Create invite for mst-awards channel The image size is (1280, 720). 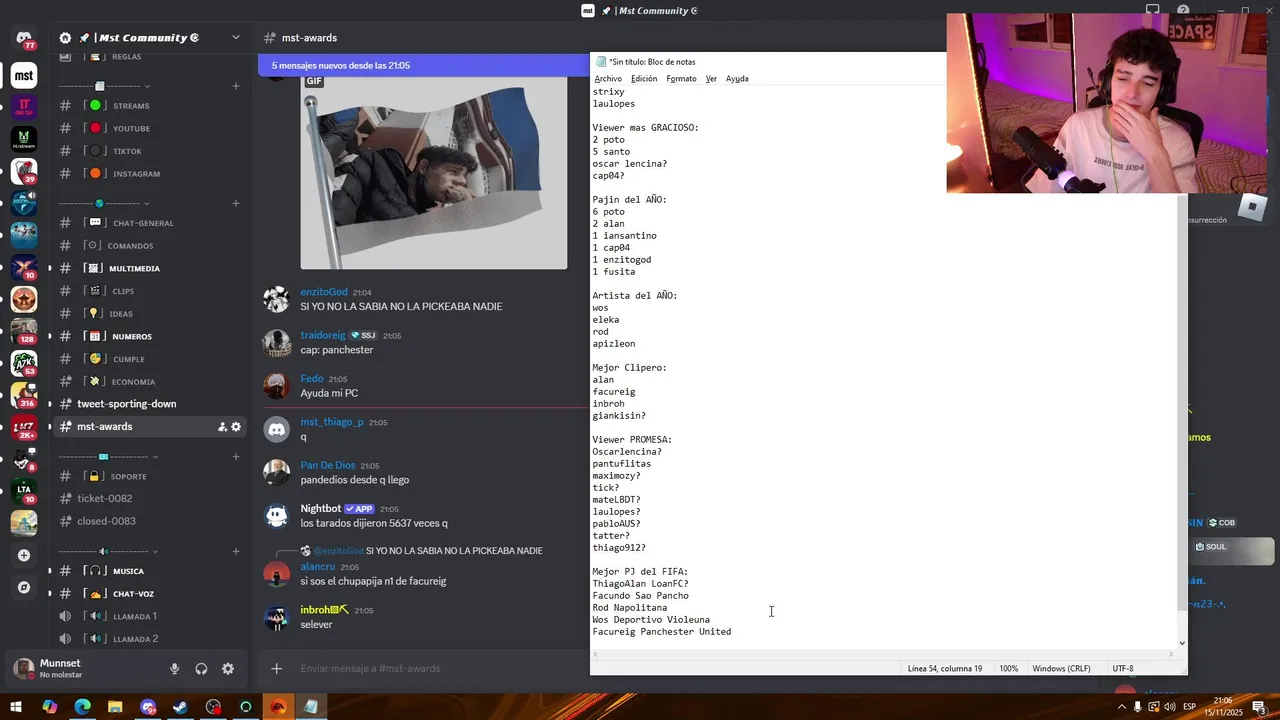pos(222,427)
